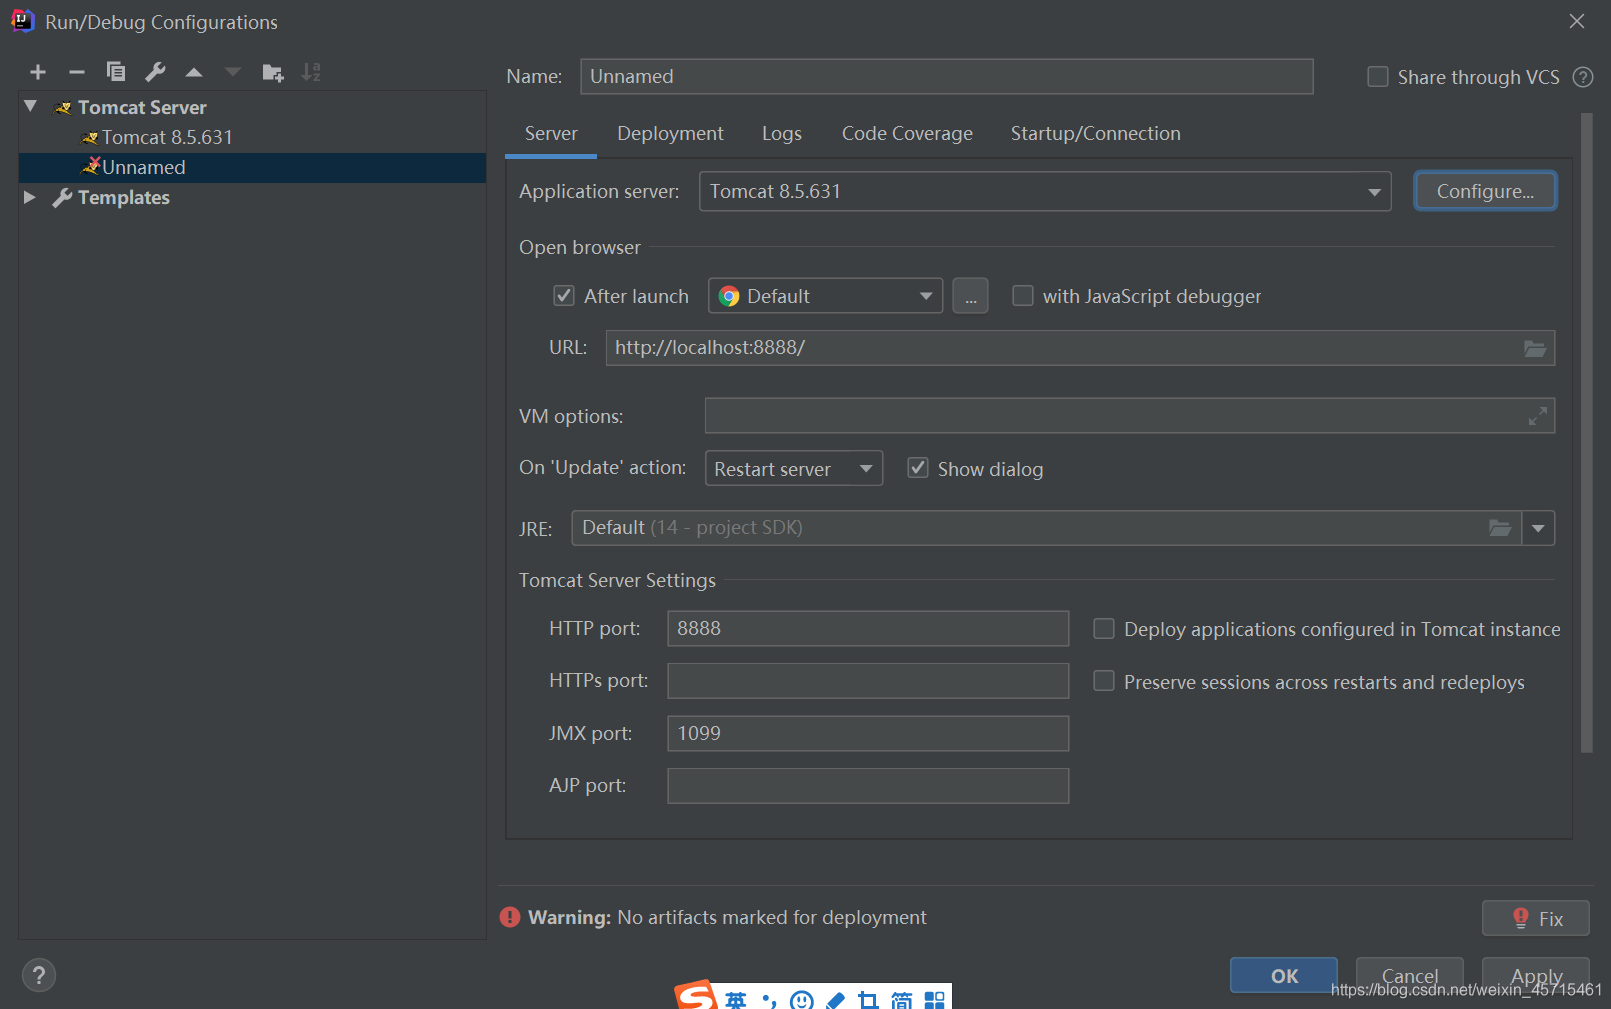Copy the selected configuration
The image size is (1611, 1009).
(x=116, y=72)
